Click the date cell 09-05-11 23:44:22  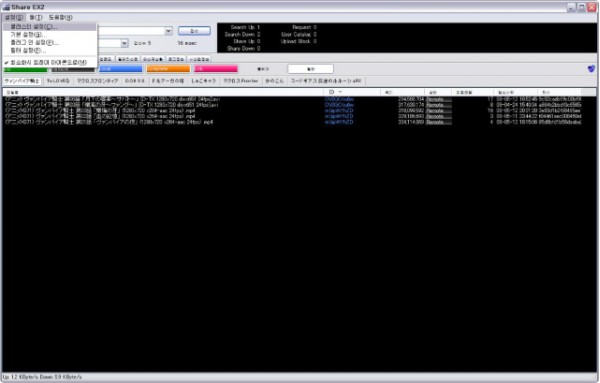(517, 116)
